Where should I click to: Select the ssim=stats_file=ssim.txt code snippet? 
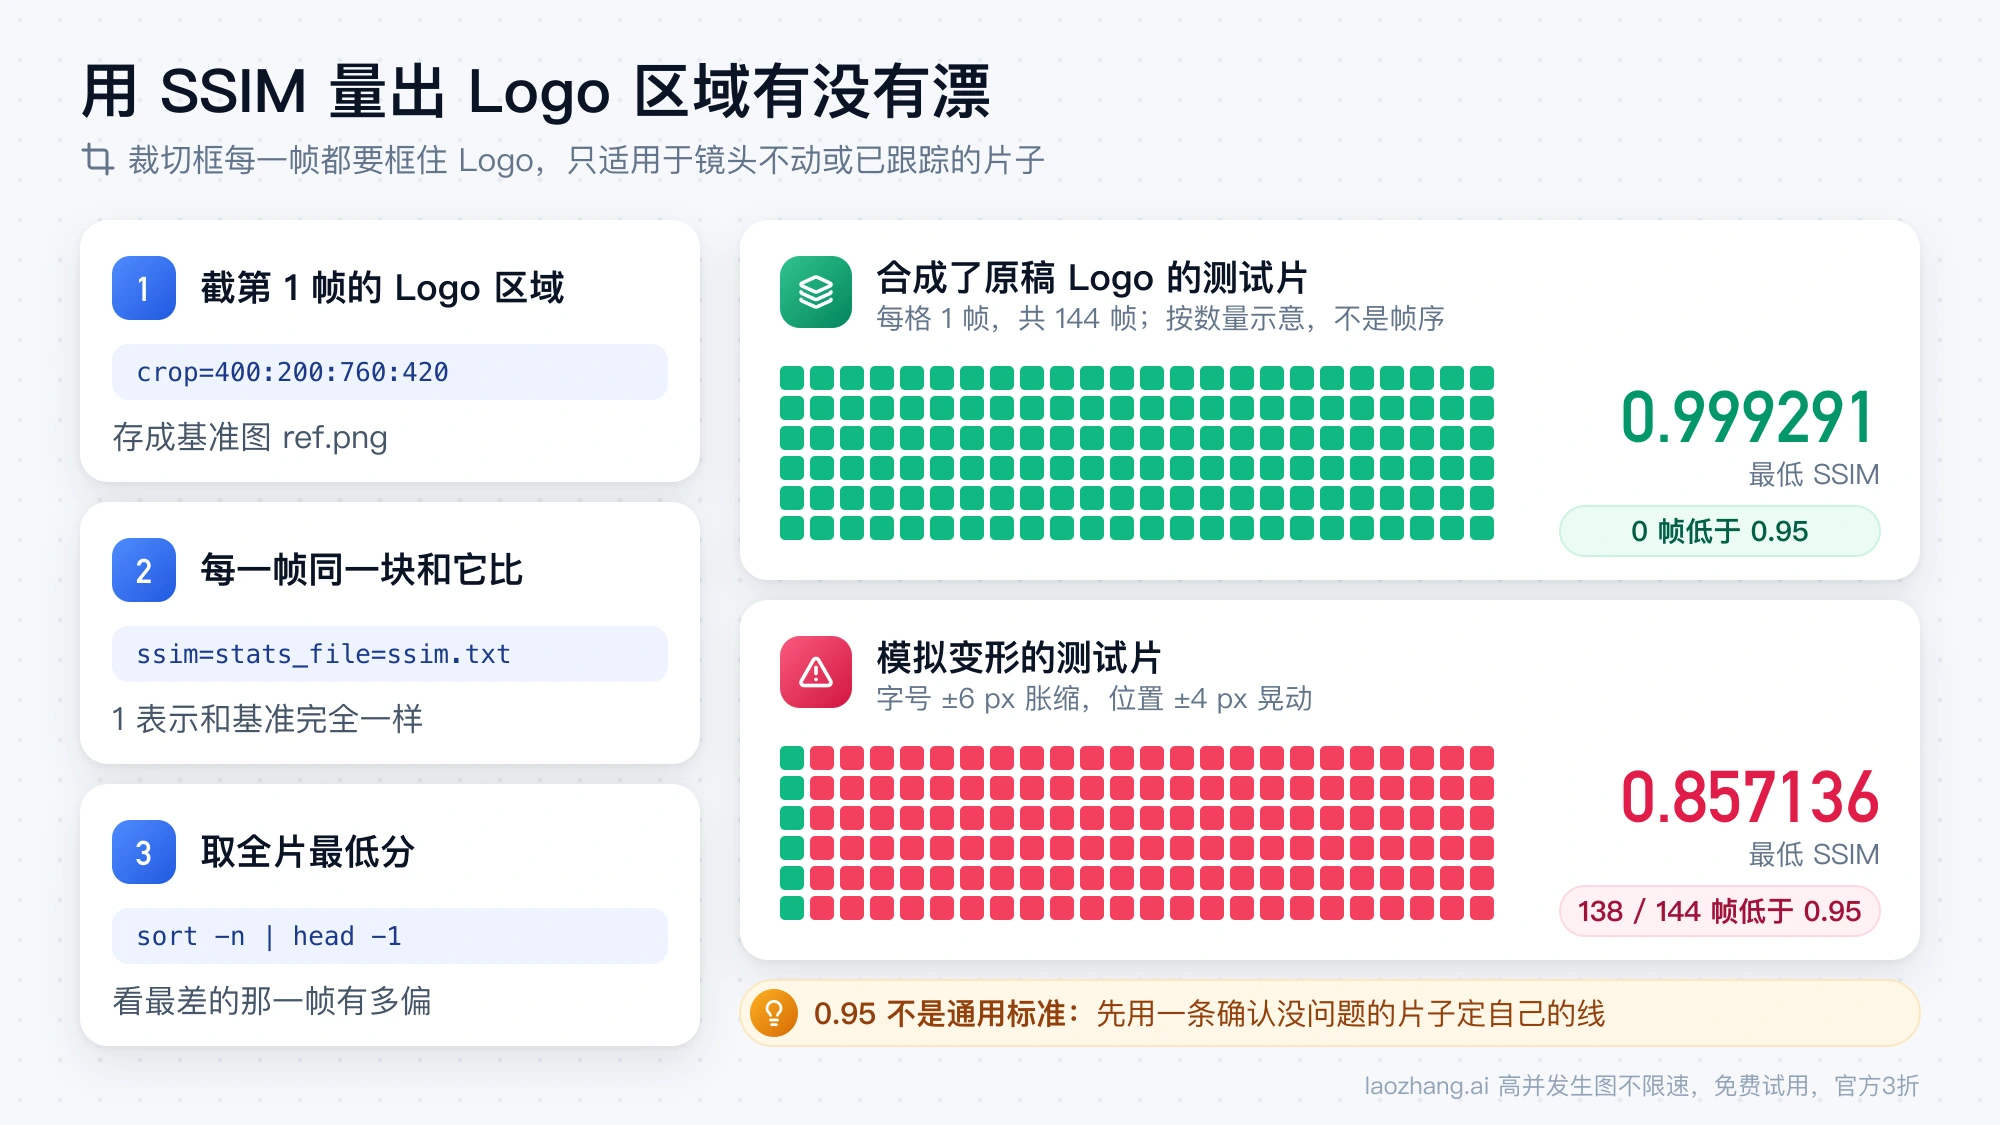click(390, 654)
